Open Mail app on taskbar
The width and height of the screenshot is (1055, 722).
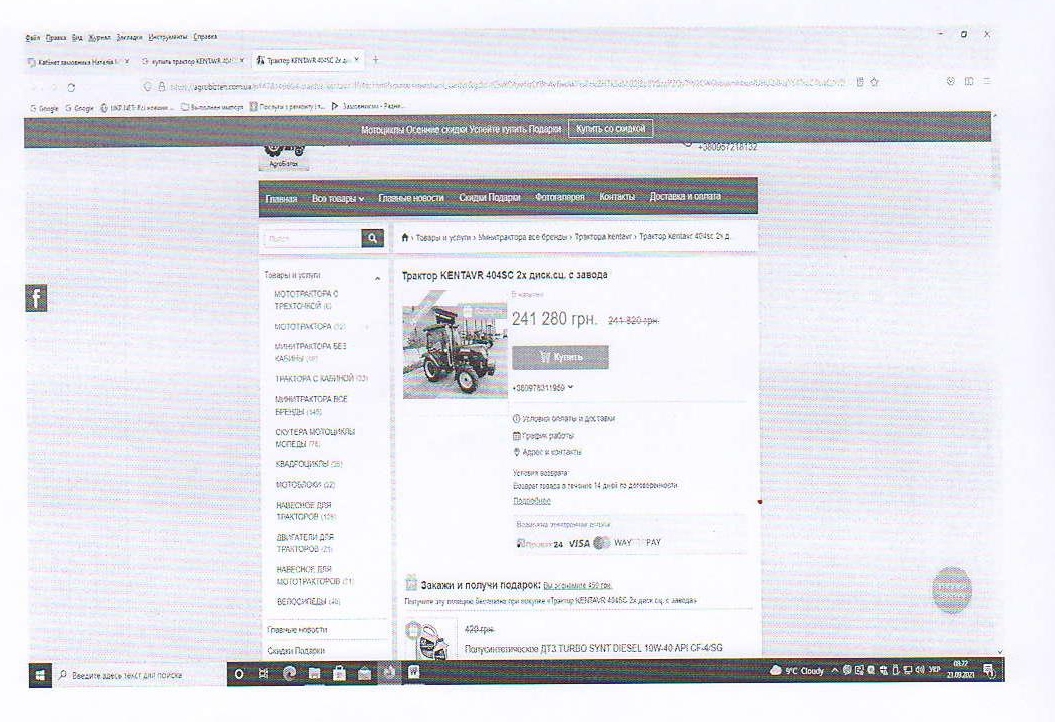tap(365, 674)
